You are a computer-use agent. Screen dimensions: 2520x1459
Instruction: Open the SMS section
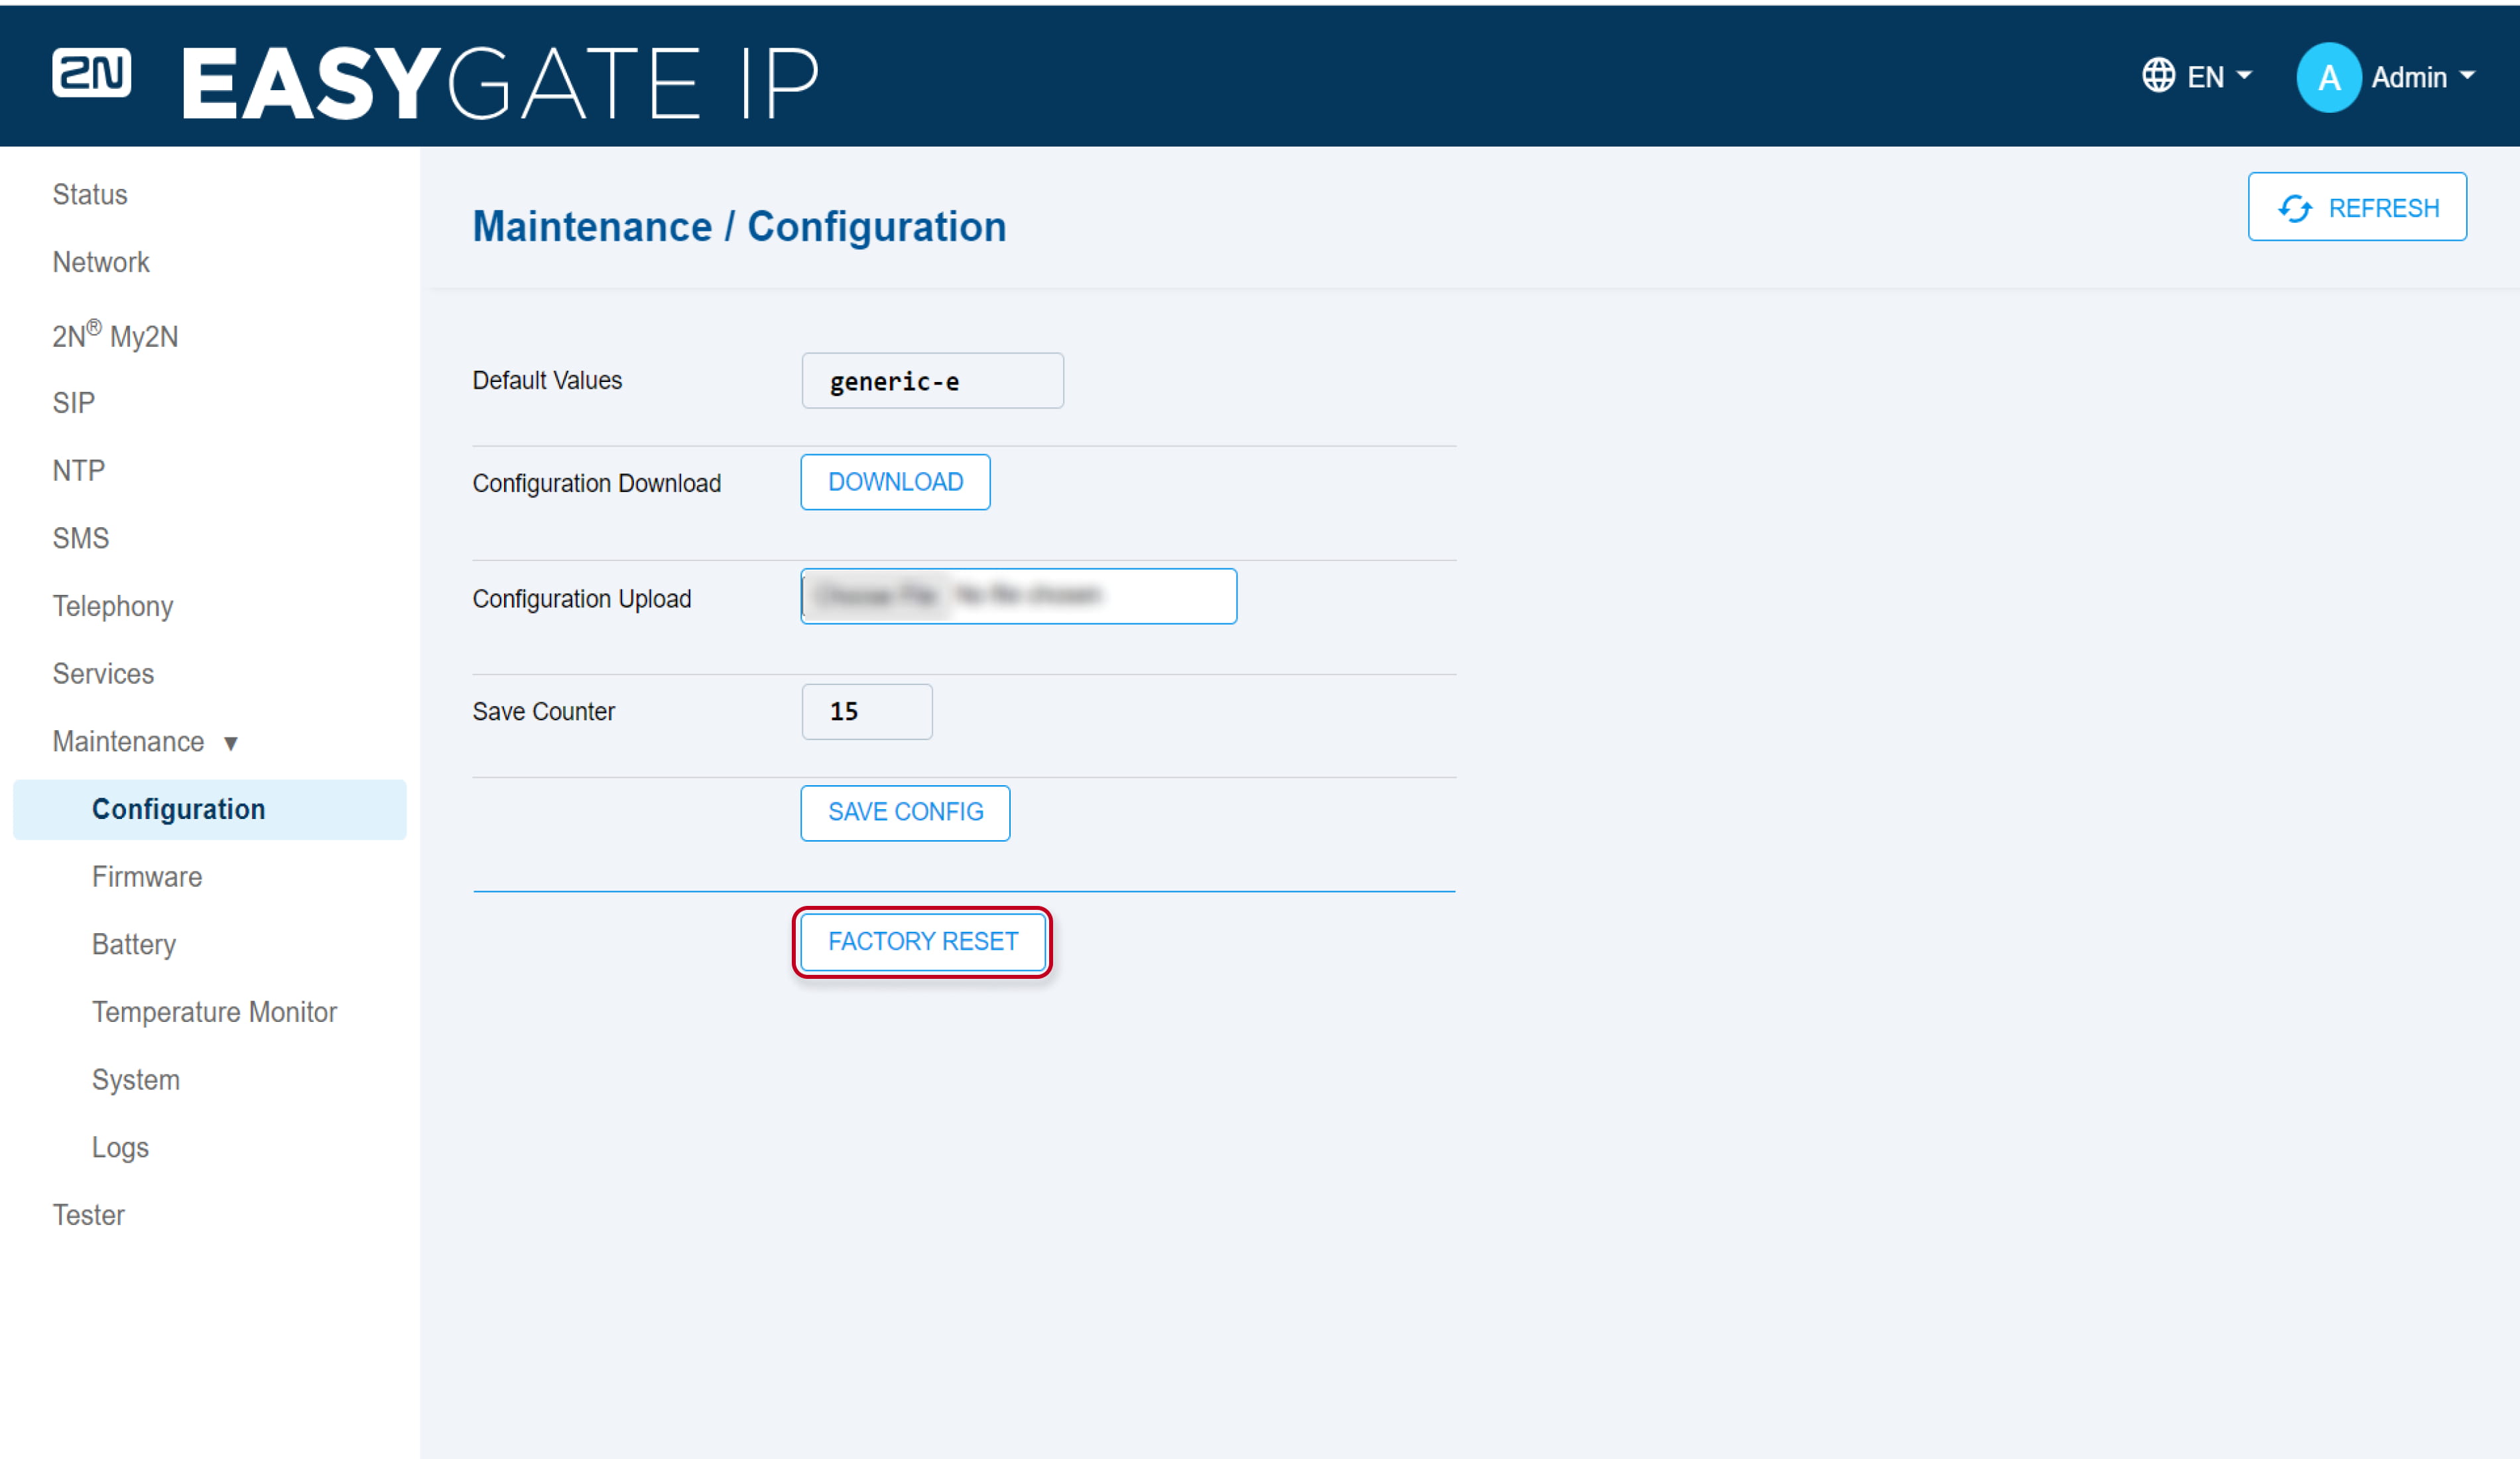[80, 538]
